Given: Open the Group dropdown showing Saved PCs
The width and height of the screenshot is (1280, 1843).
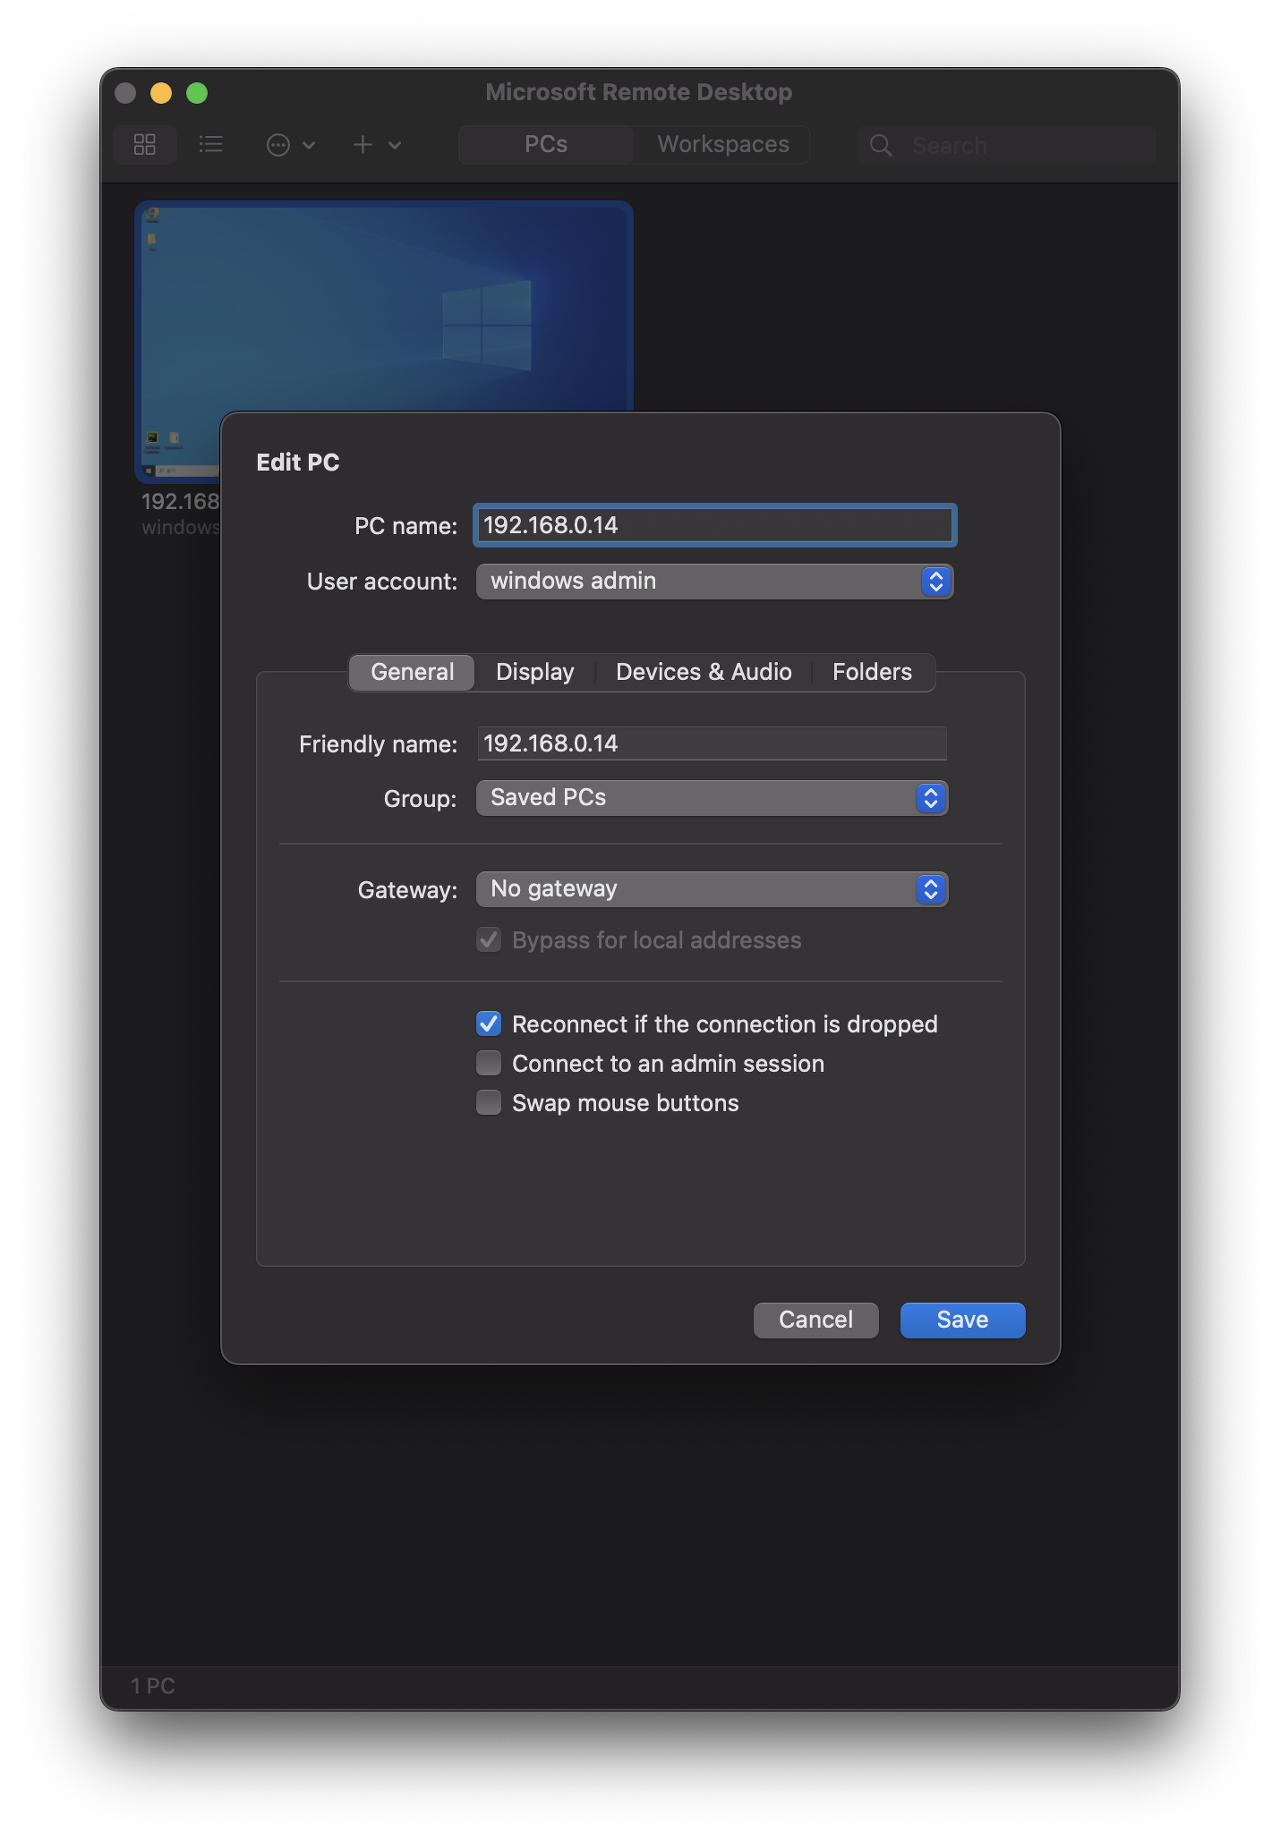Looking at the screenshot, I should click(x=711, y=798).
